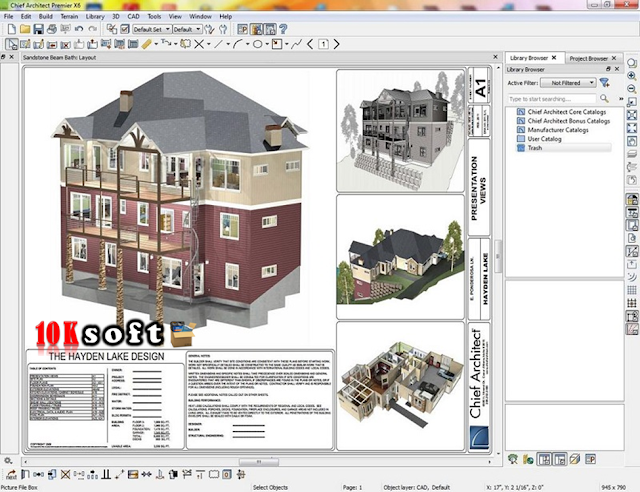
Task: Pick the CAD line drawing tool
Action: (x=218, y=44)
